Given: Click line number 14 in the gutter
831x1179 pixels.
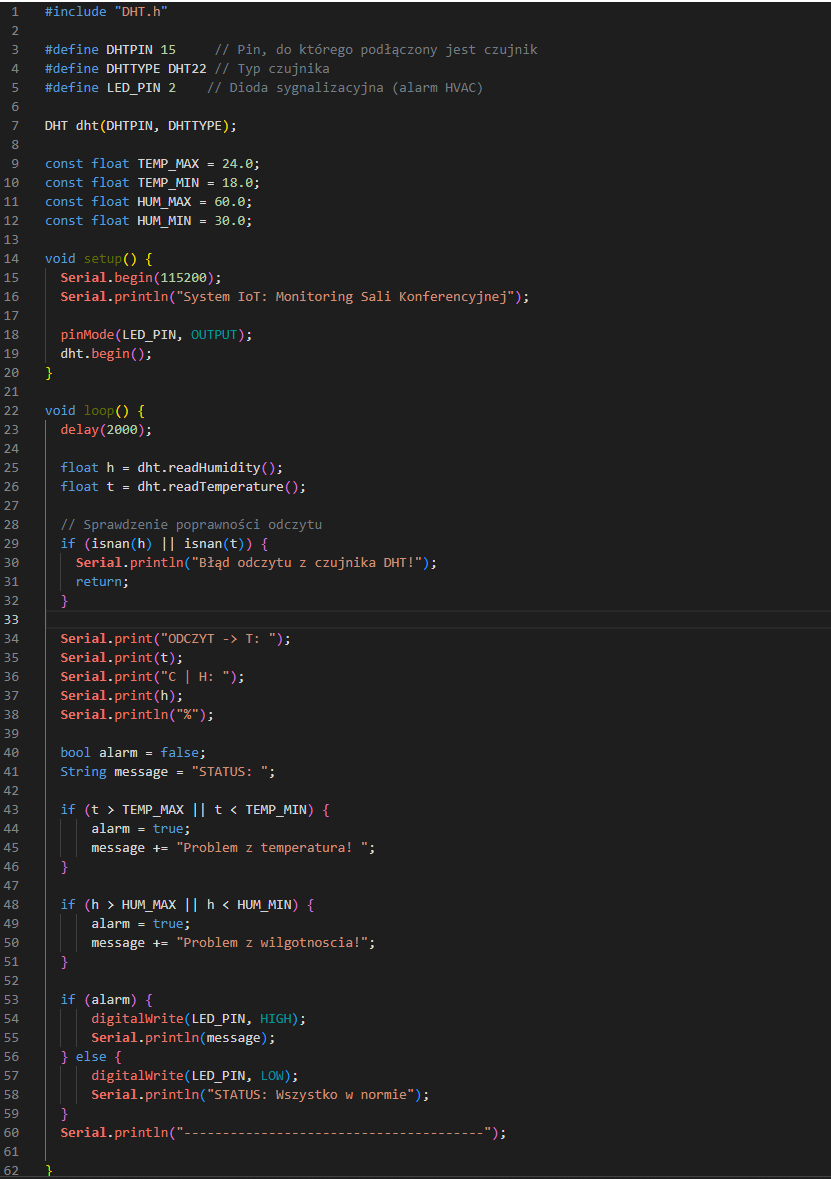Looking at the screenshot, I should 11,258.
